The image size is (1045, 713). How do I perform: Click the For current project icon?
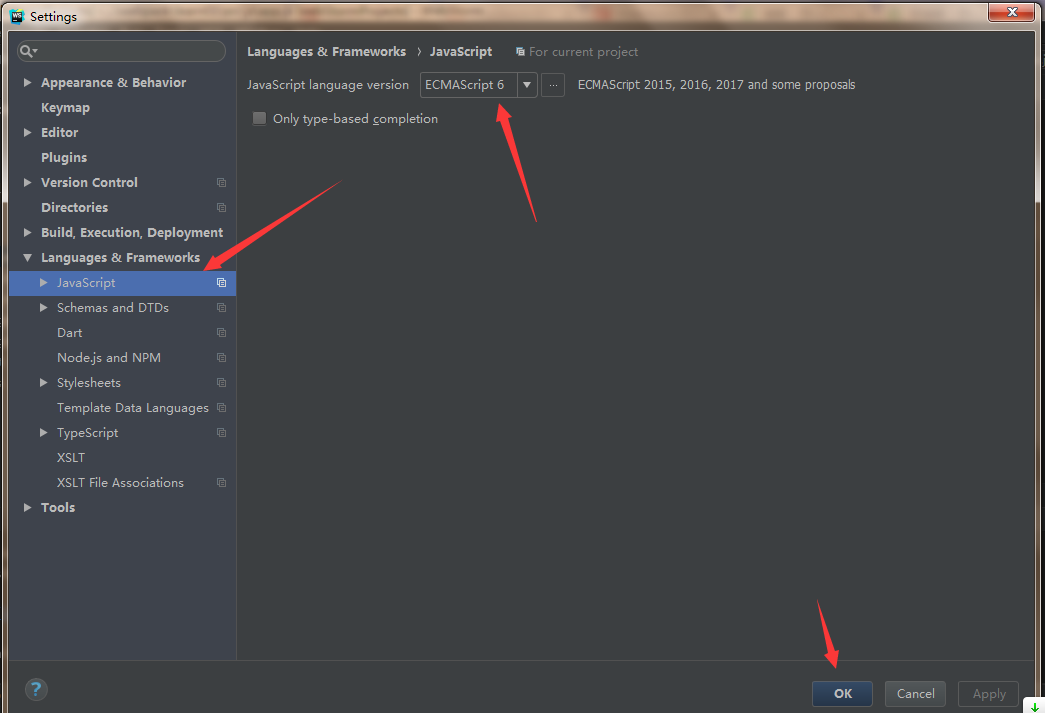pyautogui.click(x=521, y=51)
